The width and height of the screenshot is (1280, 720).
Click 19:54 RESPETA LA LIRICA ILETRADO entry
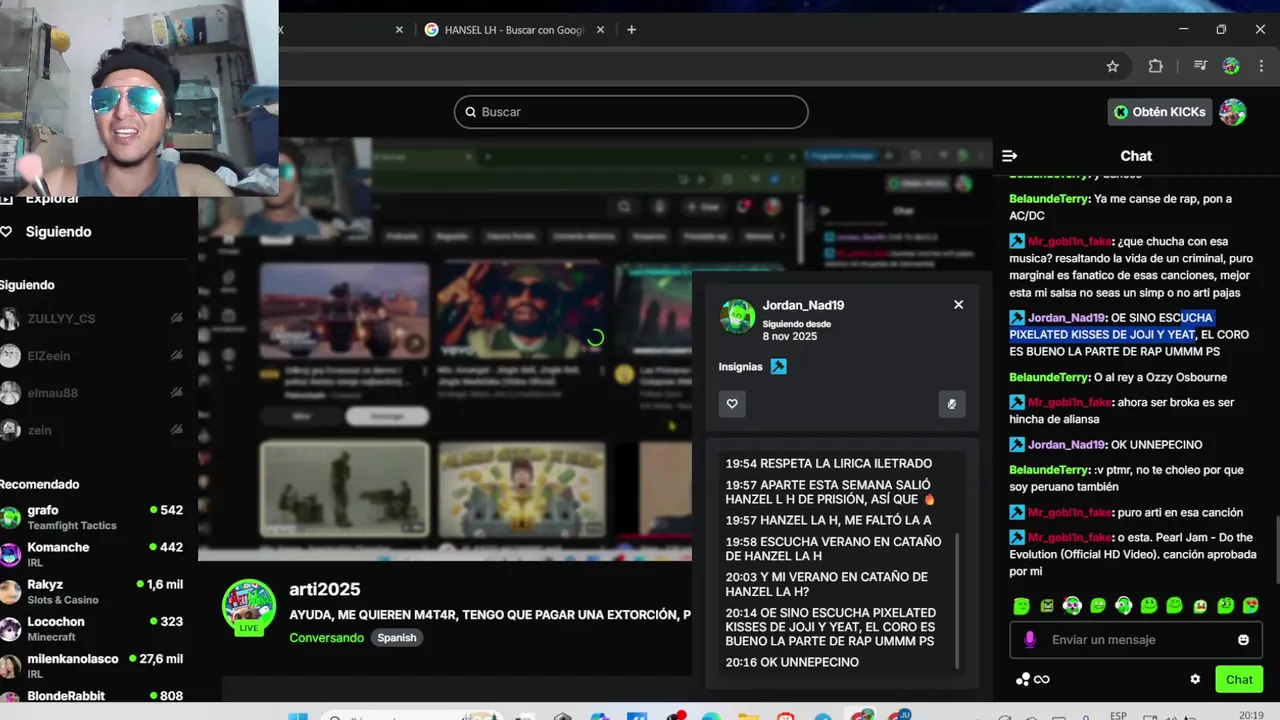pos(829,463)
